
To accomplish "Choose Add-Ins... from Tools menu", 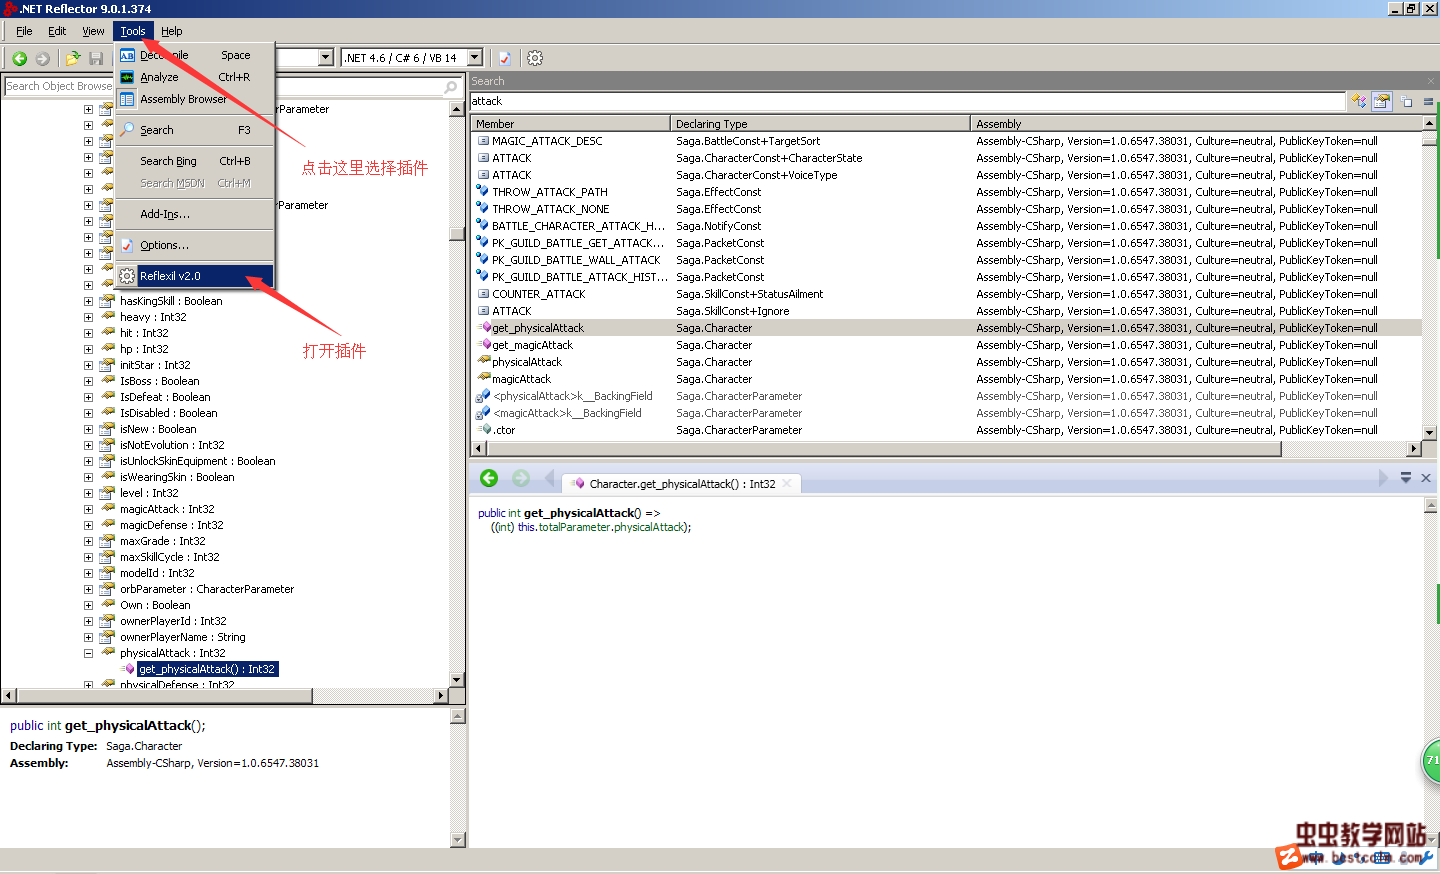I will [194, 214].
